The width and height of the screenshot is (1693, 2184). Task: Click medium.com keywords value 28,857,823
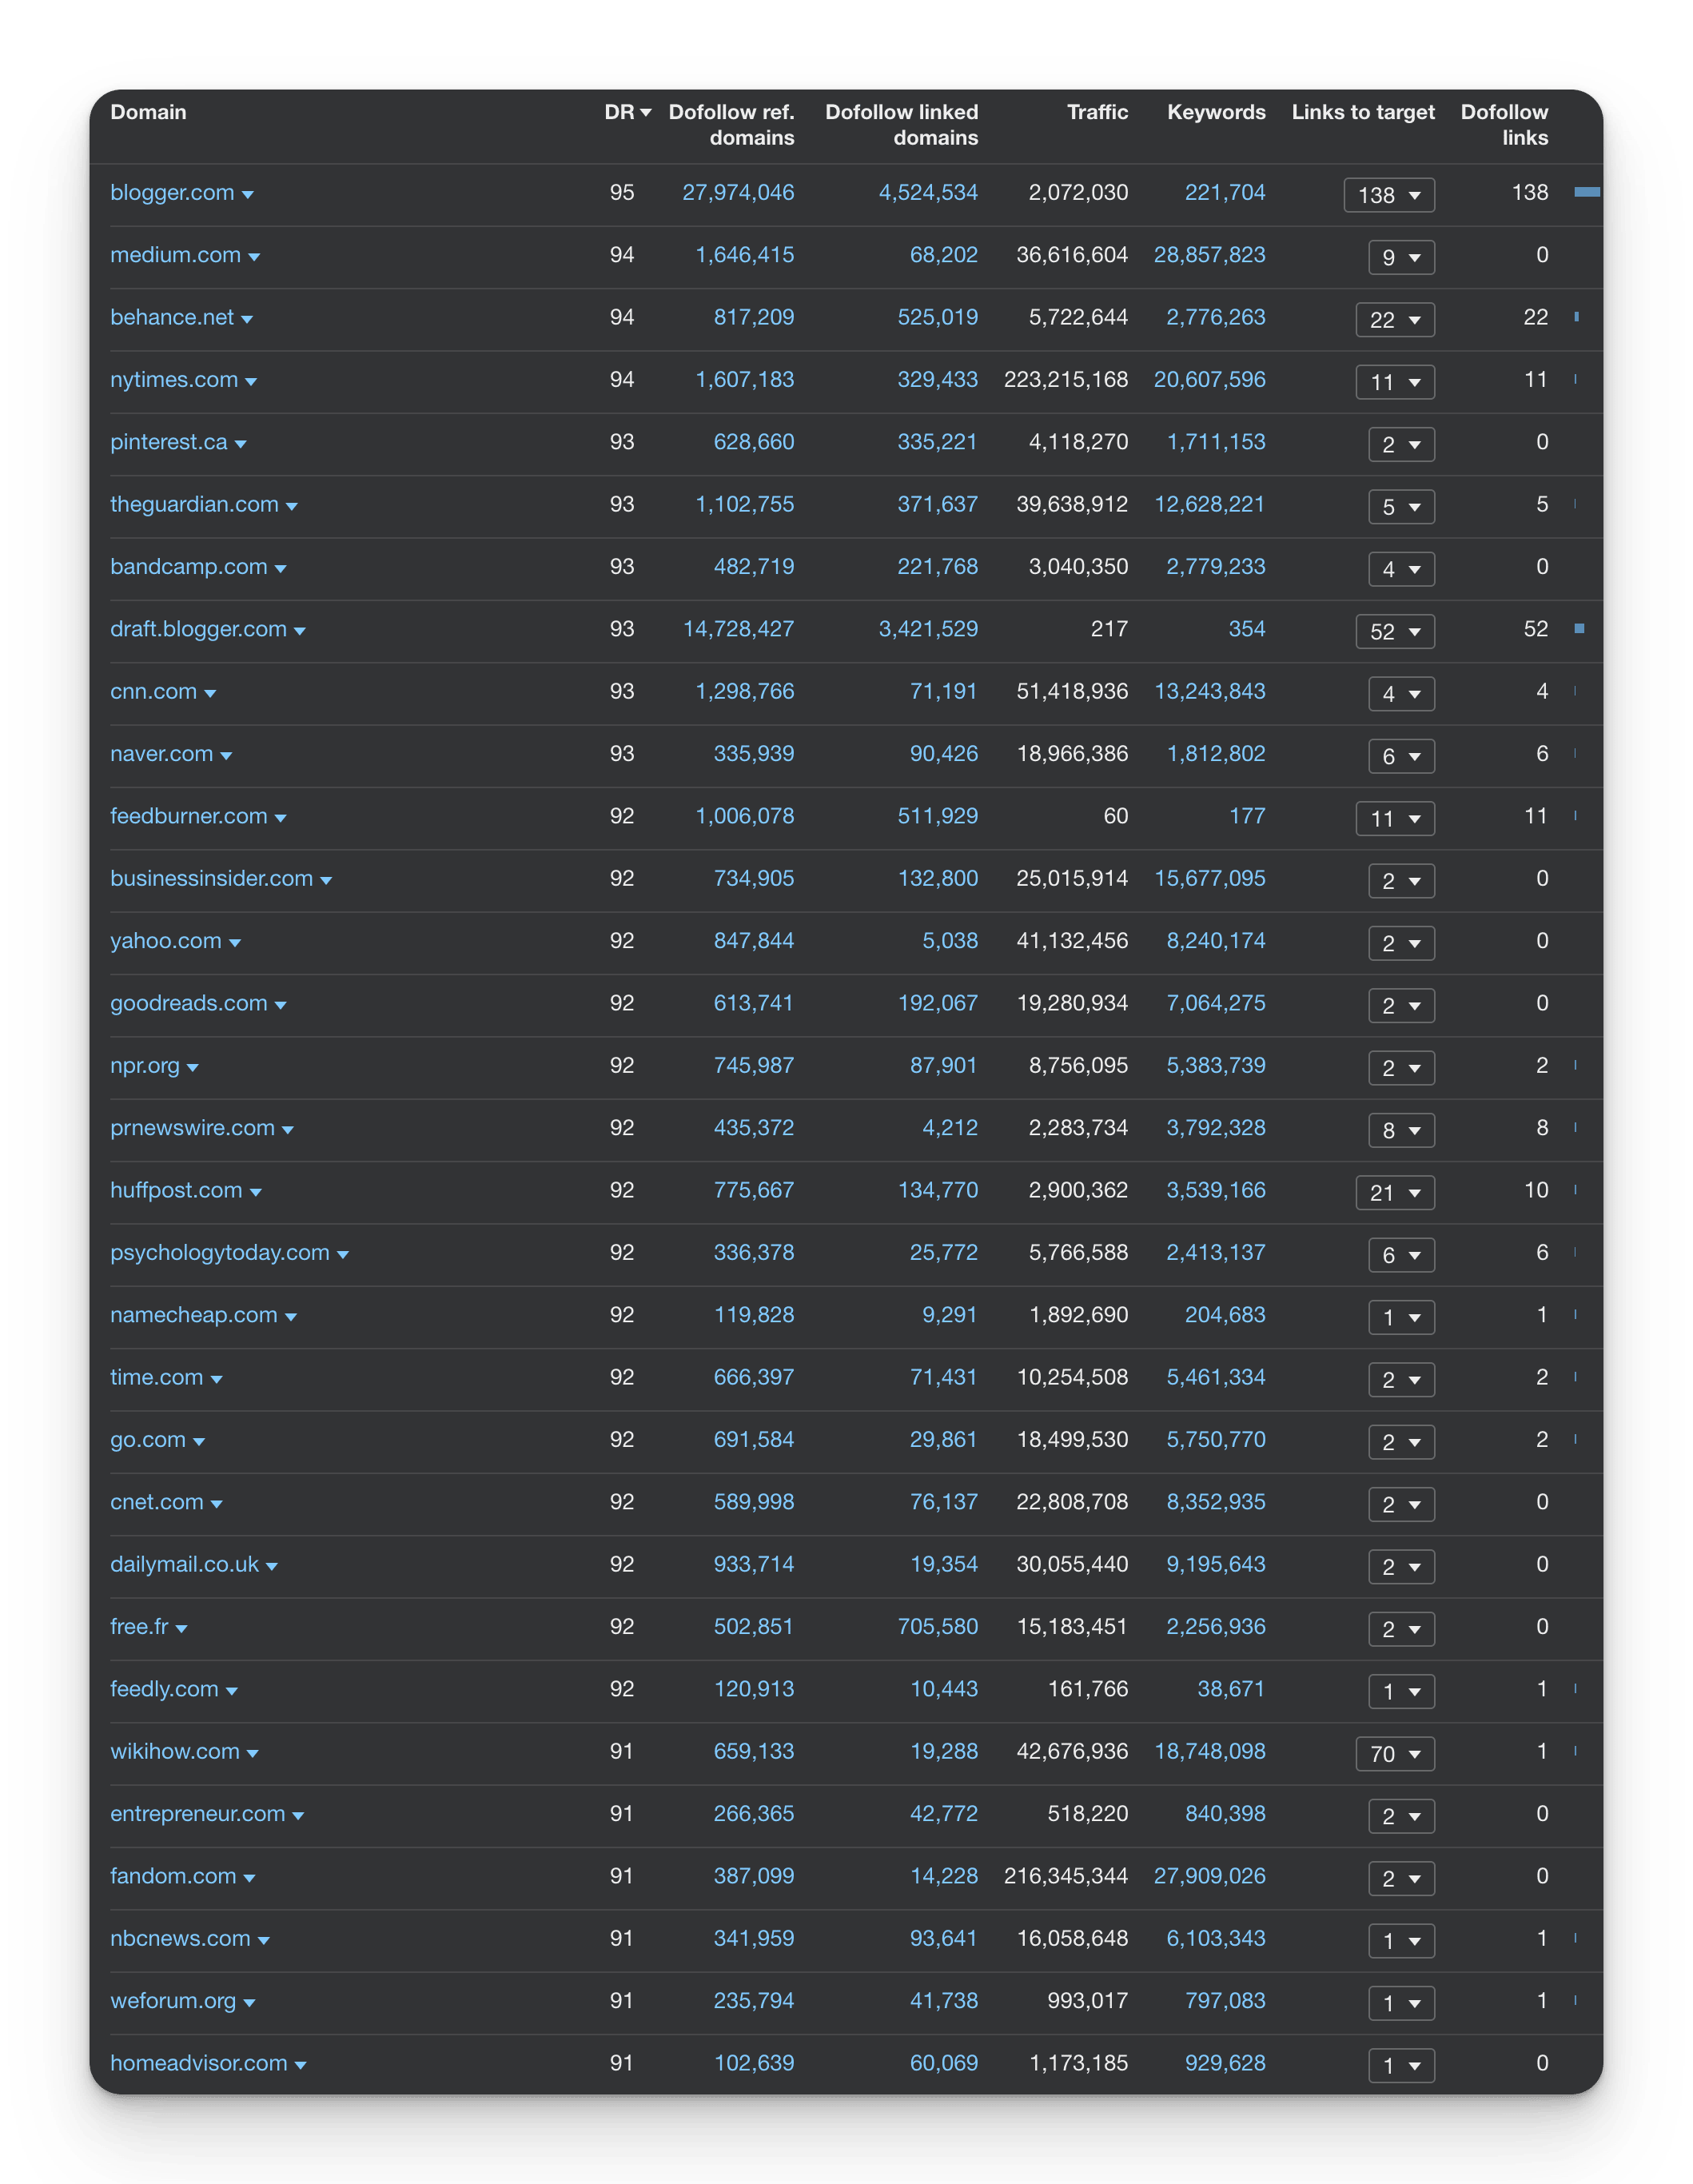point(1210,255)
